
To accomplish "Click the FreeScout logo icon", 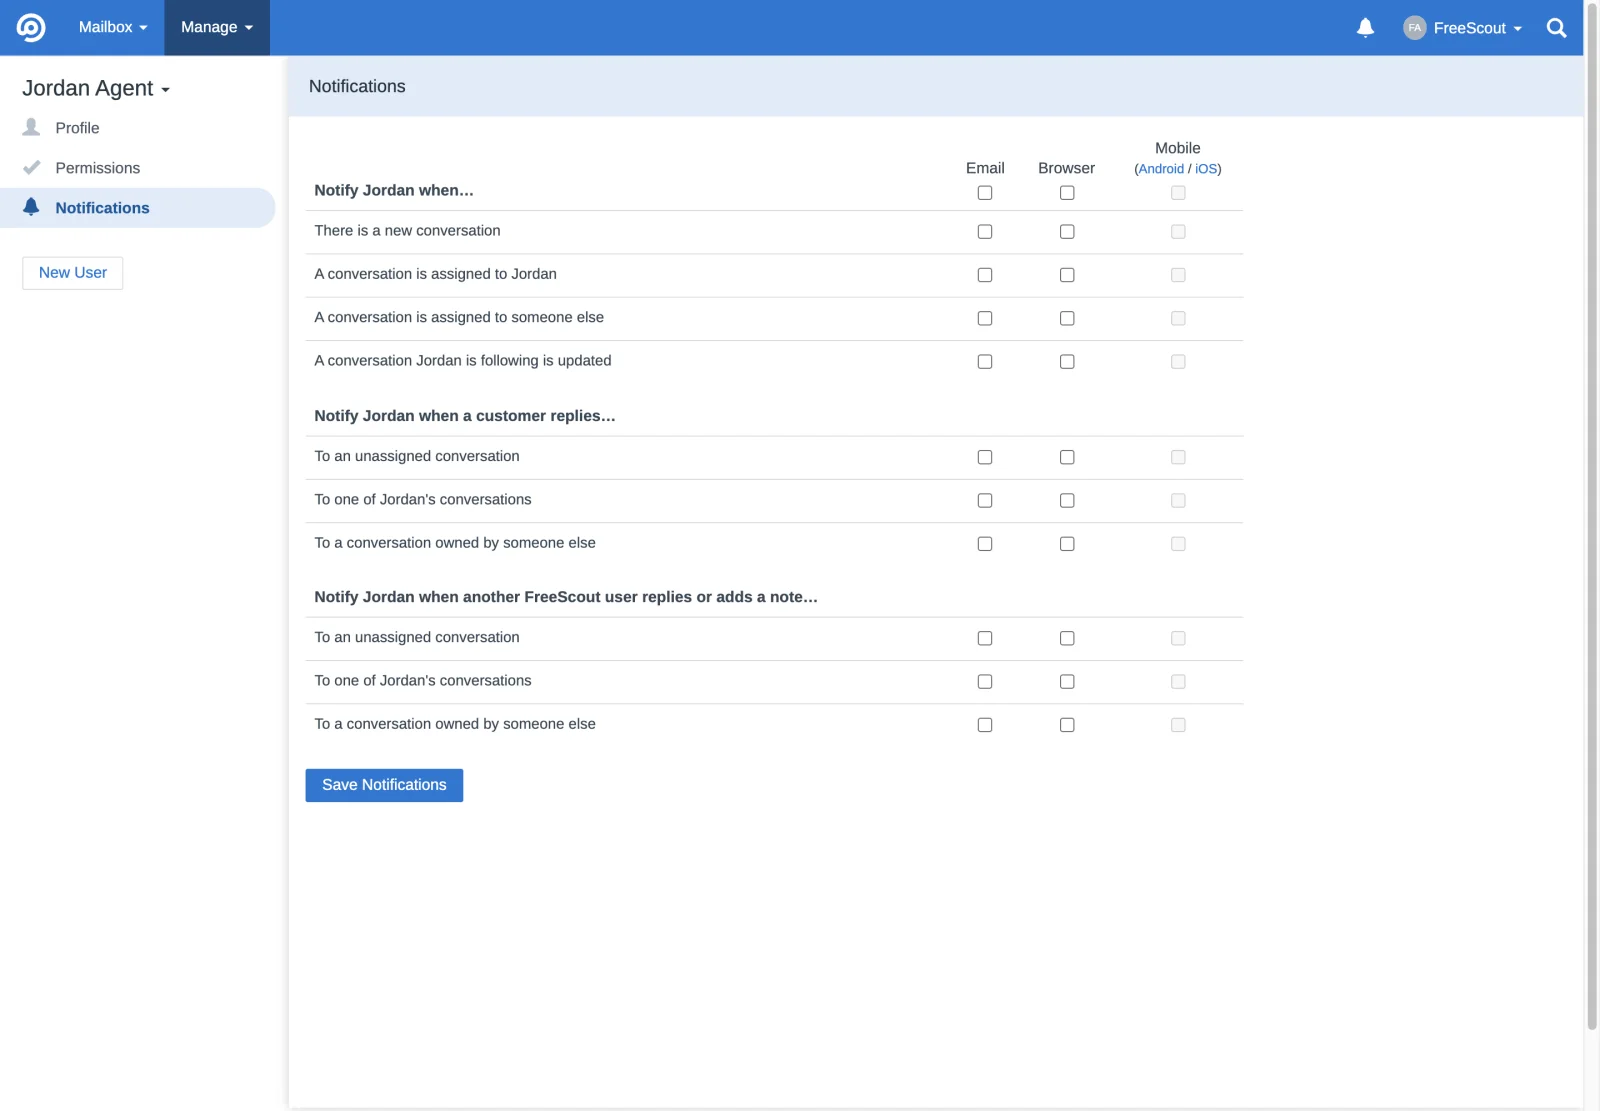I will click(31, 28).
